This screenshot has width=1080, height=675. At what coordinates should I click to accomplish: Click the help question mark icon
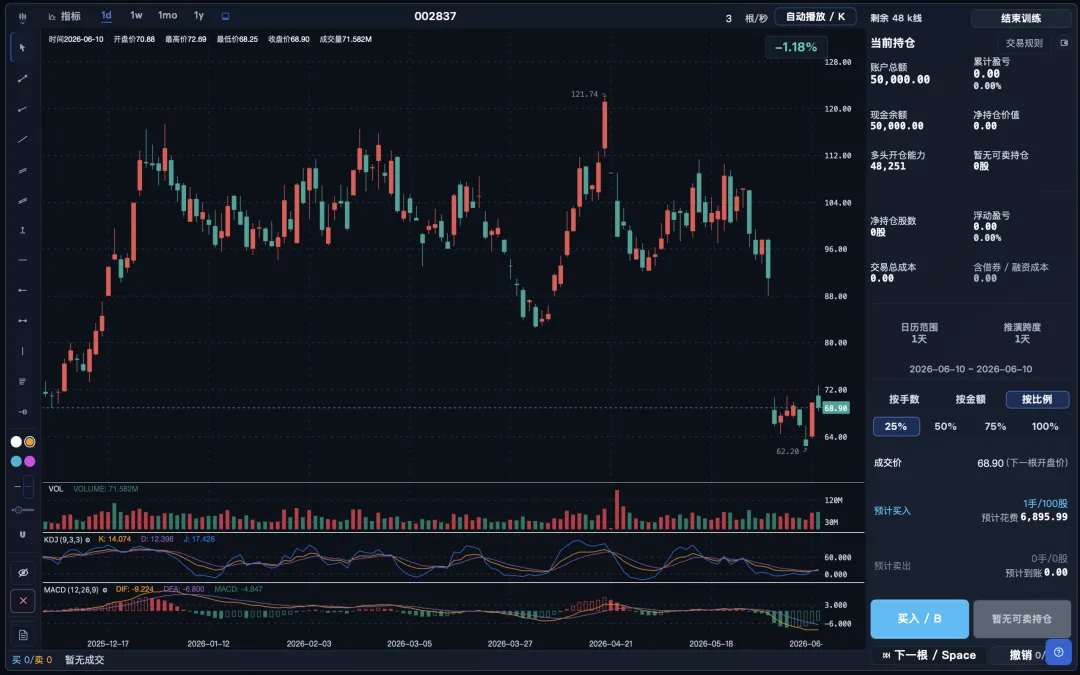[x=1059, y=652]
